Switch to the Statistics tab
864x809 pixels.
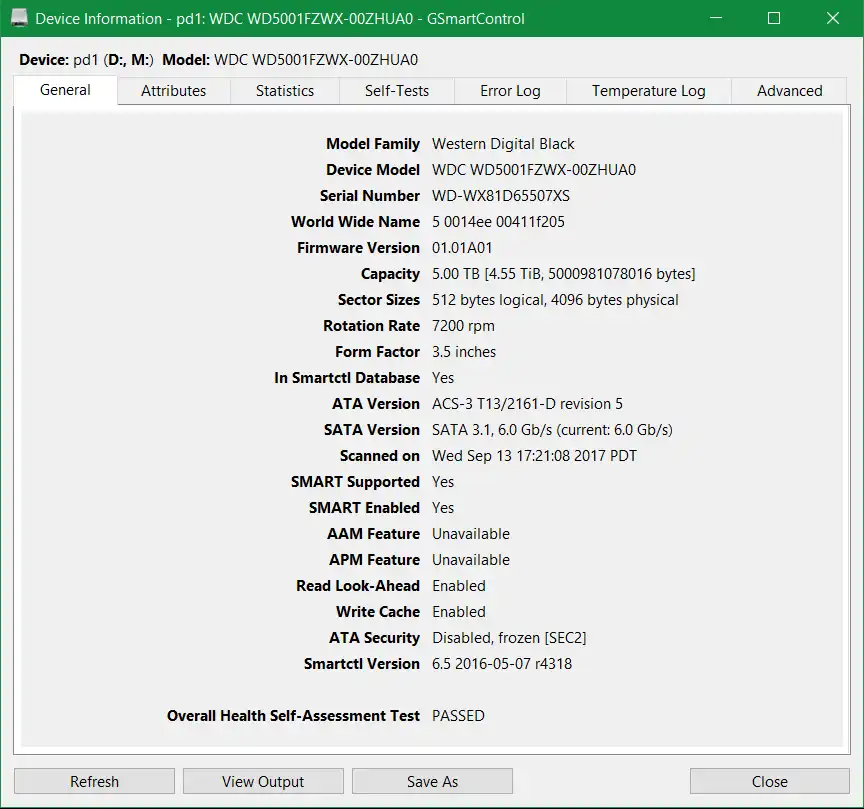coord(284,90)
